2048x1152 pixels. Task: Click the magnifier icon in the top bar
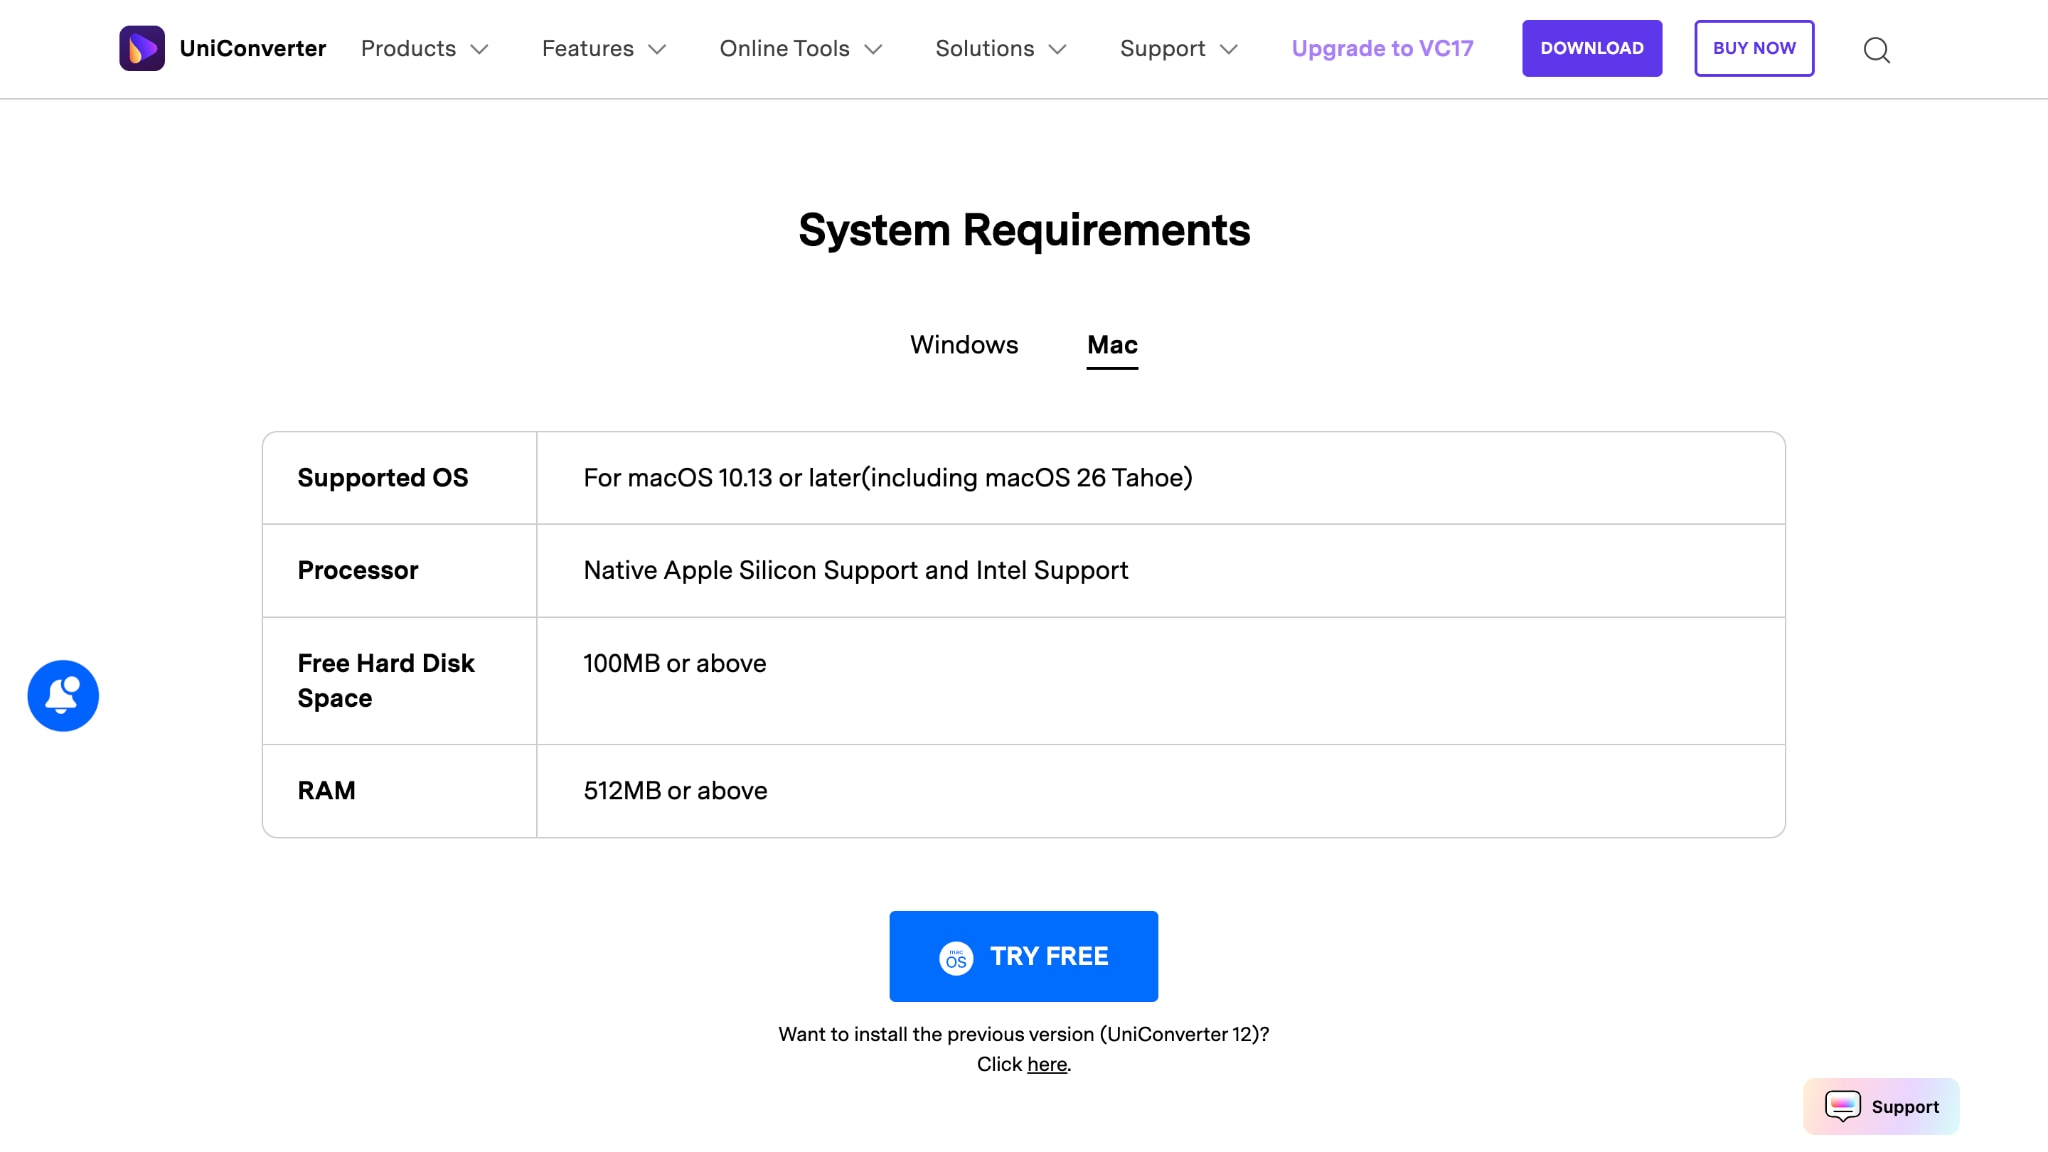pyautogui.click(x=1877, y=49)
